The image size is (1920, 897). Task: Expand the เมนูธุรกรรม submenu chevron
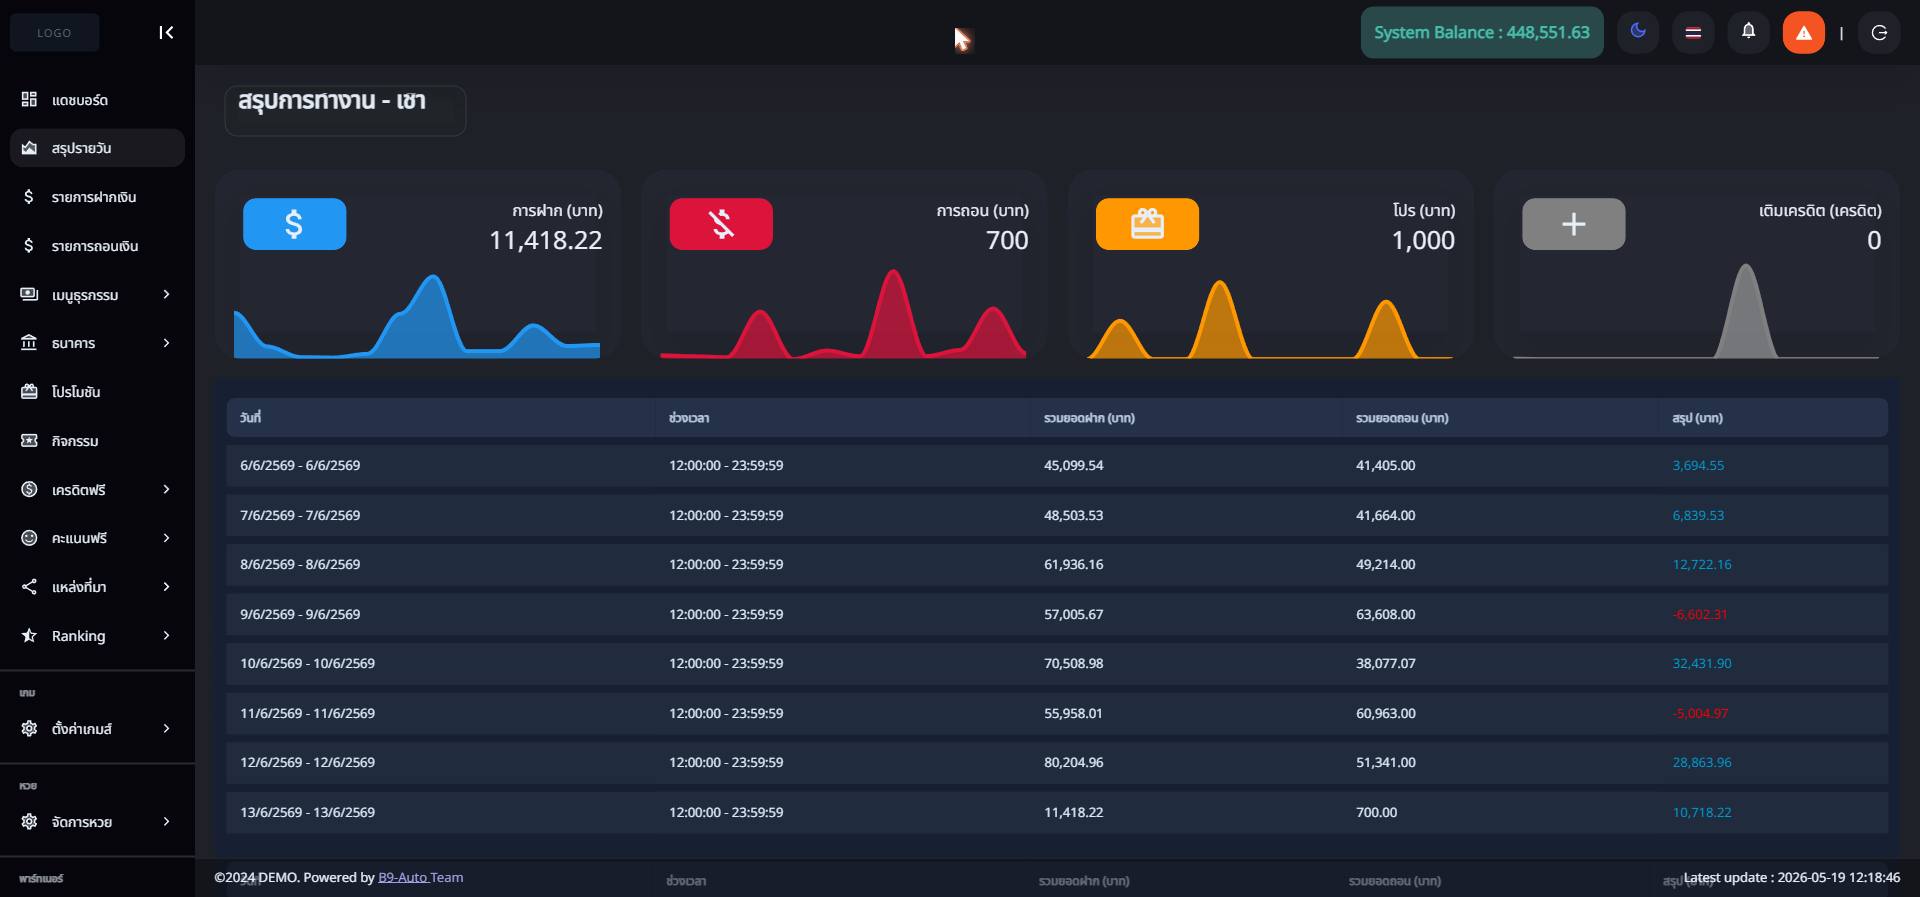(x=166, y=295)
